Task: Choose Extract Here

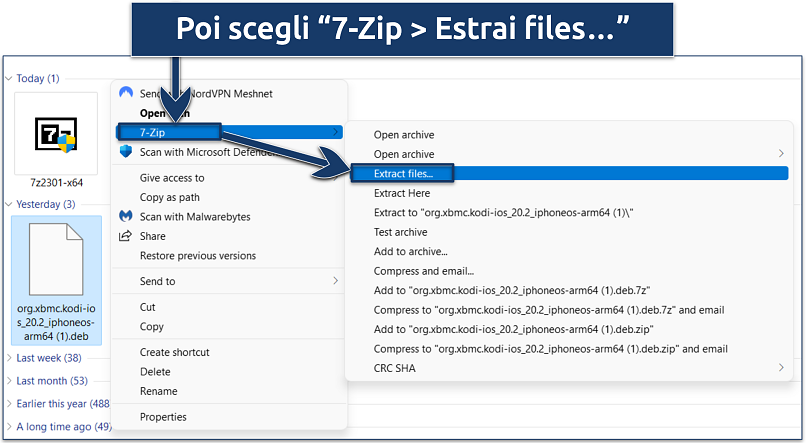Action: tap(402, 193)
